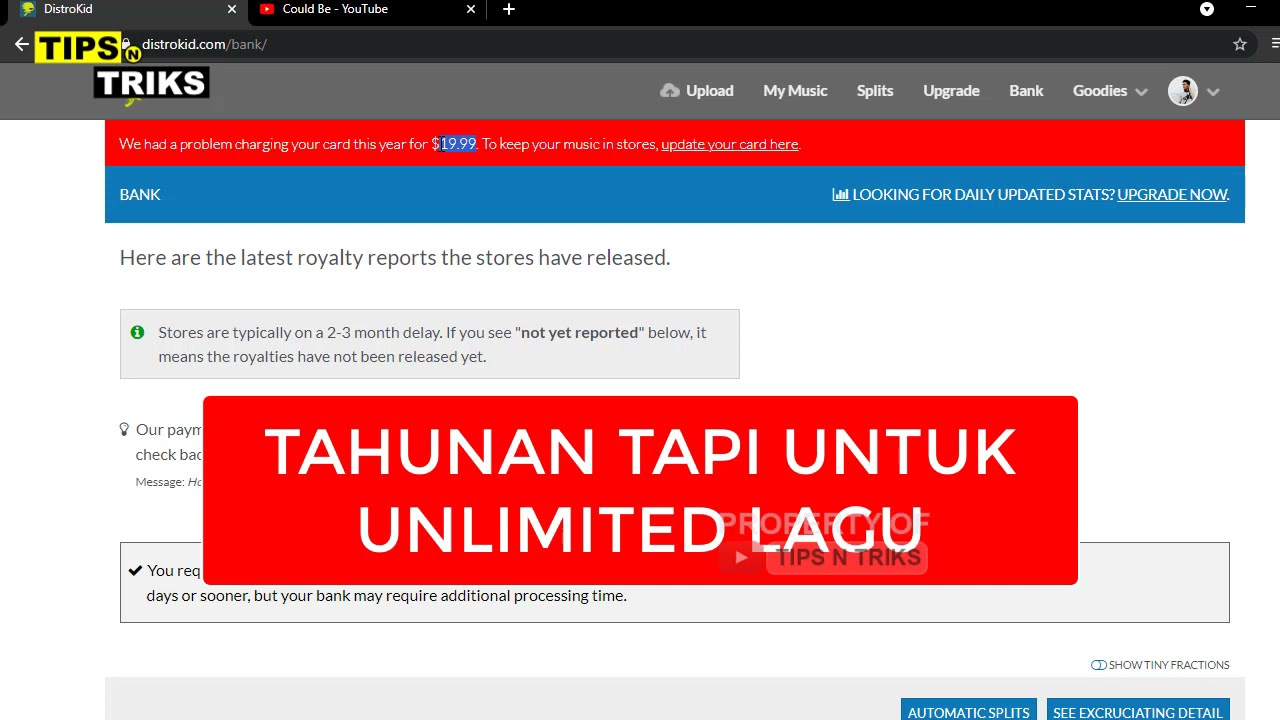Open the Upgrade menu item

(x=951, y=91)
